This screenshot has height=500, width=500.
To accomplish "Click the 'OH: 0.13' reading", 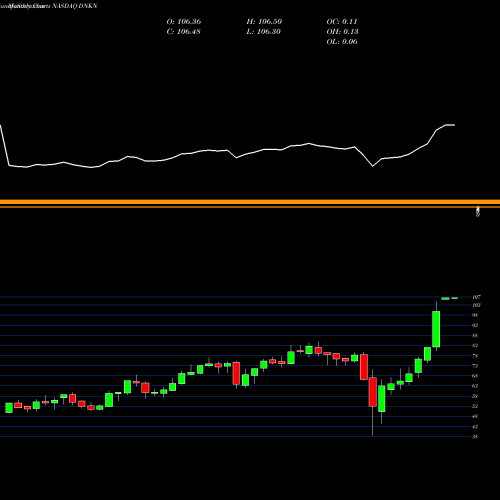I will pyautogui.click(x=342, y=32).
